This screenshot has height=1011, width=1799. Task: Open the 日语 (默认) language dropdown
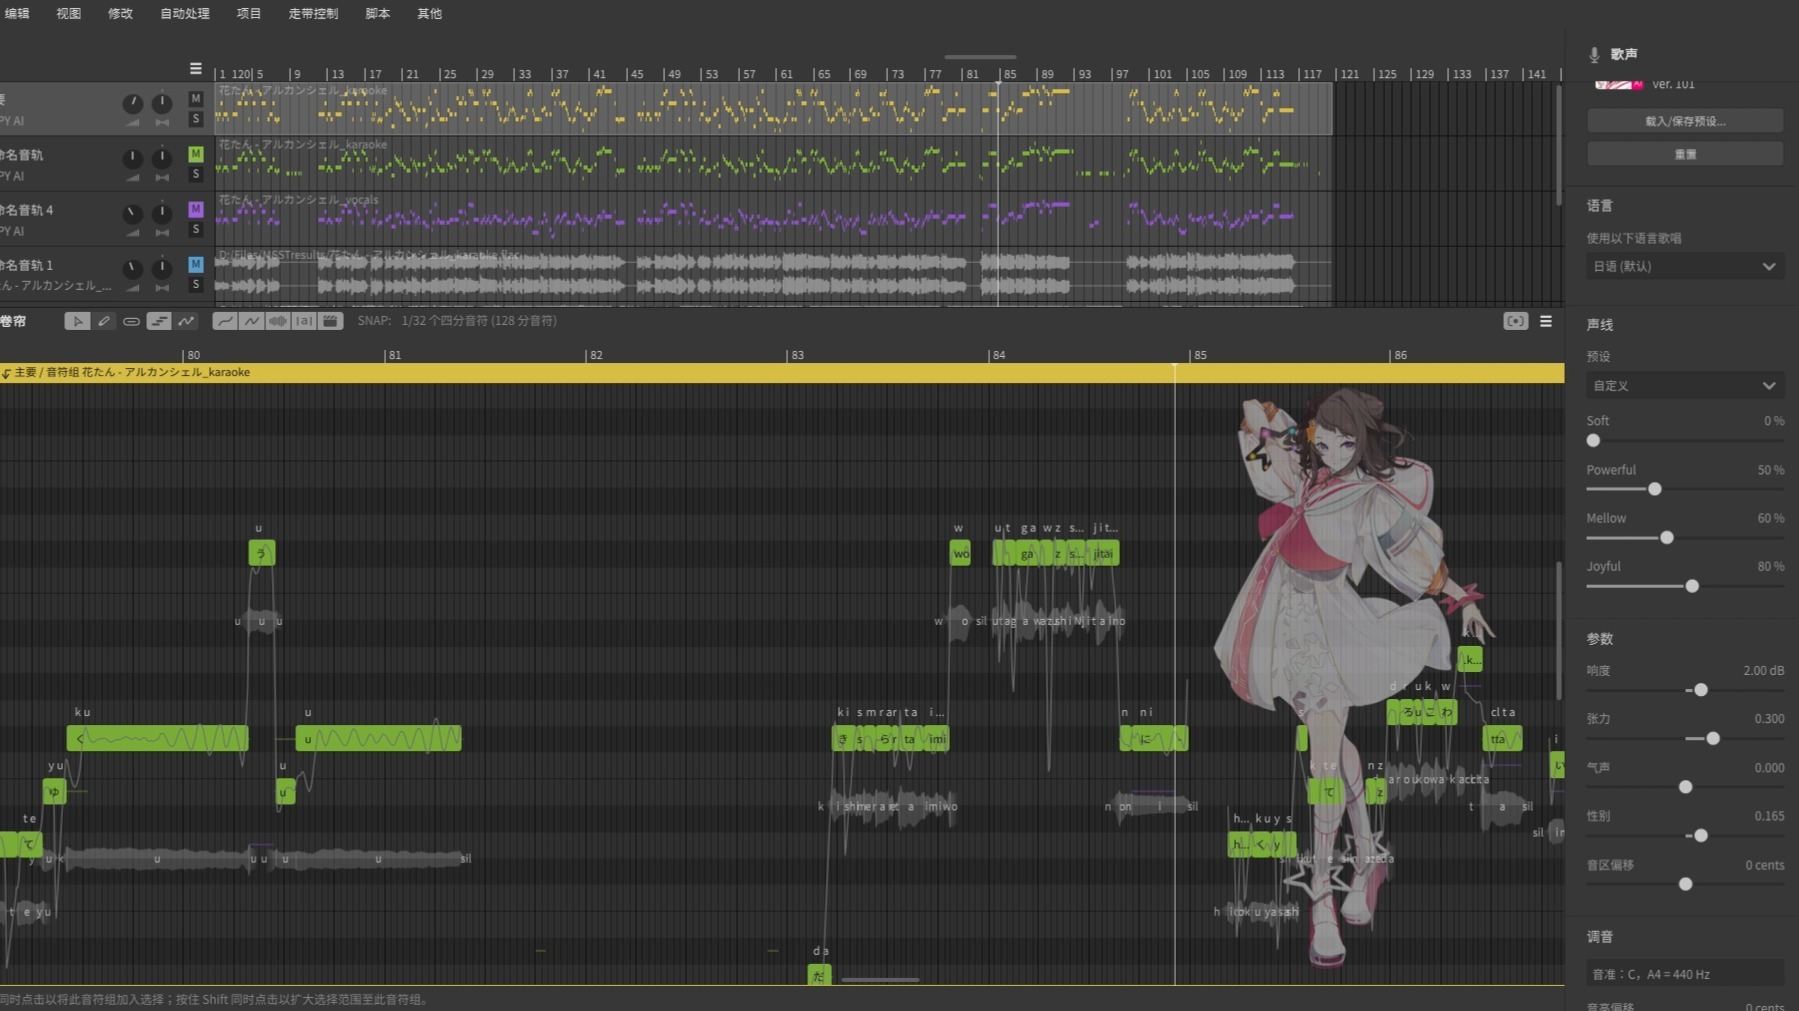[x=1684, y=267]
